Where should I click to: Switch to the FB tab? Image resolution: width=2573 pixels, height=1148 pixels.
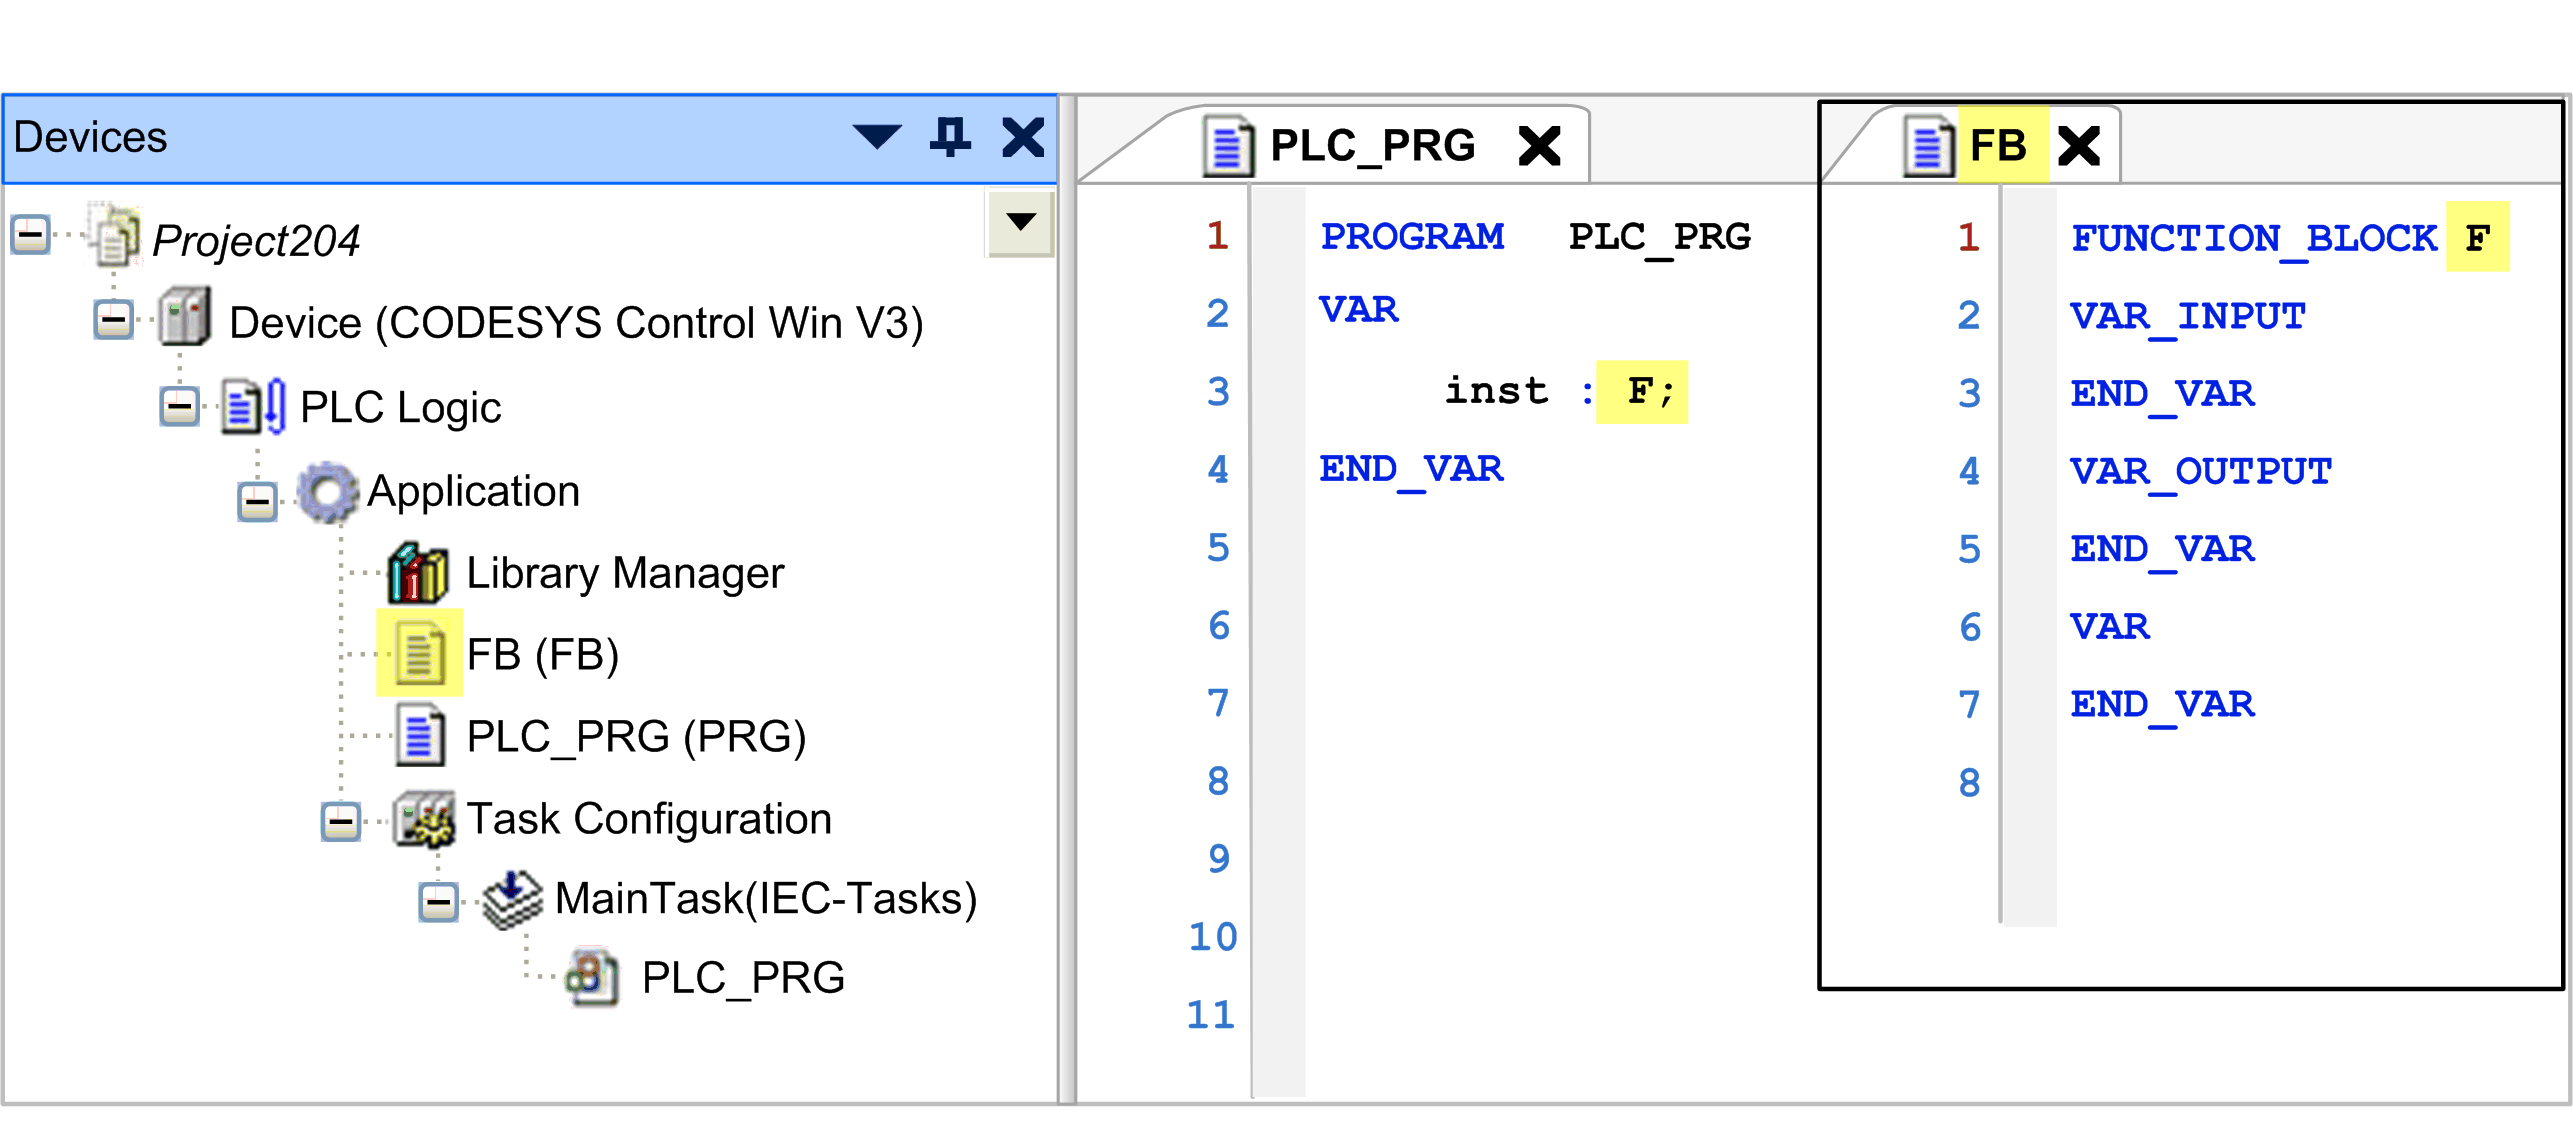1998,146
